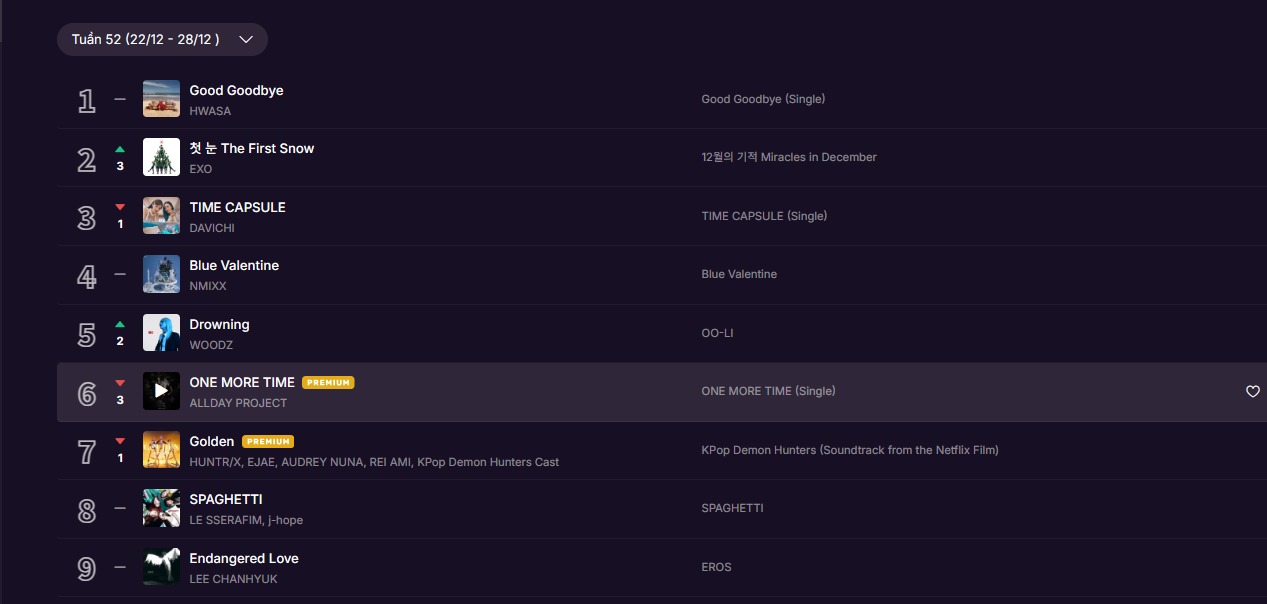Open j-hope artist link under SPAGHETTI
Image resolution: width=1267 pixels, height=604 pixels.
(x=285, y=520)
